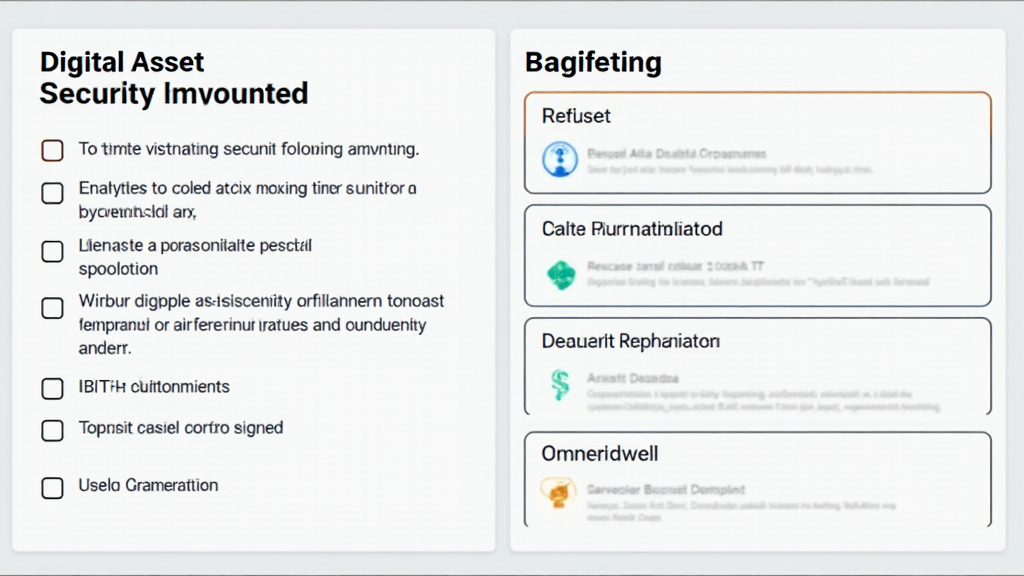Image resolution: width=1024 pixels, height=576 pixels.
Task: Toggle the "Wirbur digpple" checkbox
Action: pos(52,308)
